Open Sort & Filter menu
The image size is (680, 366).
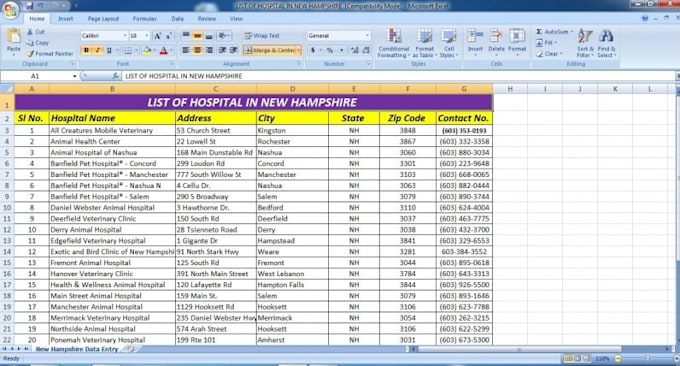coord(585,43)
